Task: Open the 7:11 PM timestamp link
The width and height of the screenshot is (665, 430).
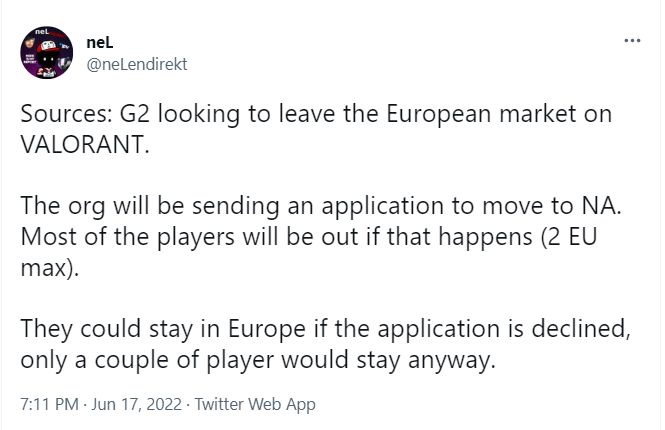Action: click(49, 404)
